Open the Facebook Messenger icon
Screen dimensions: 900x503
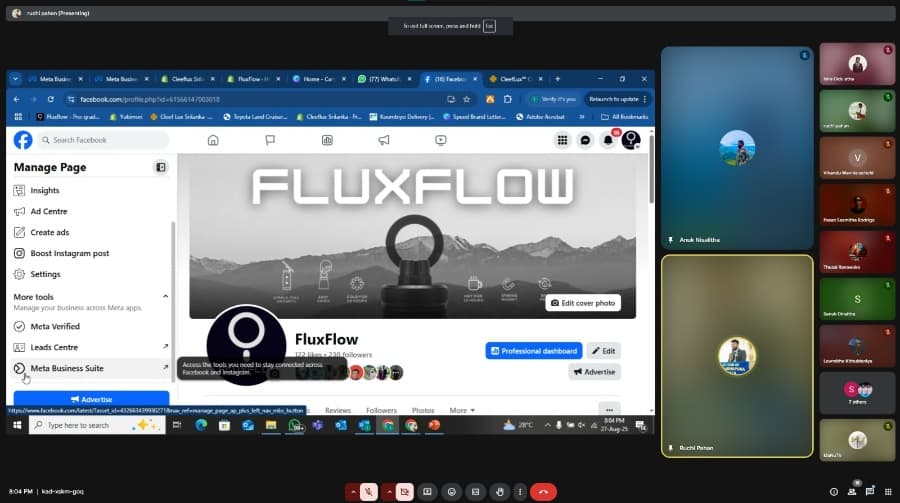[x=586, y=140]
